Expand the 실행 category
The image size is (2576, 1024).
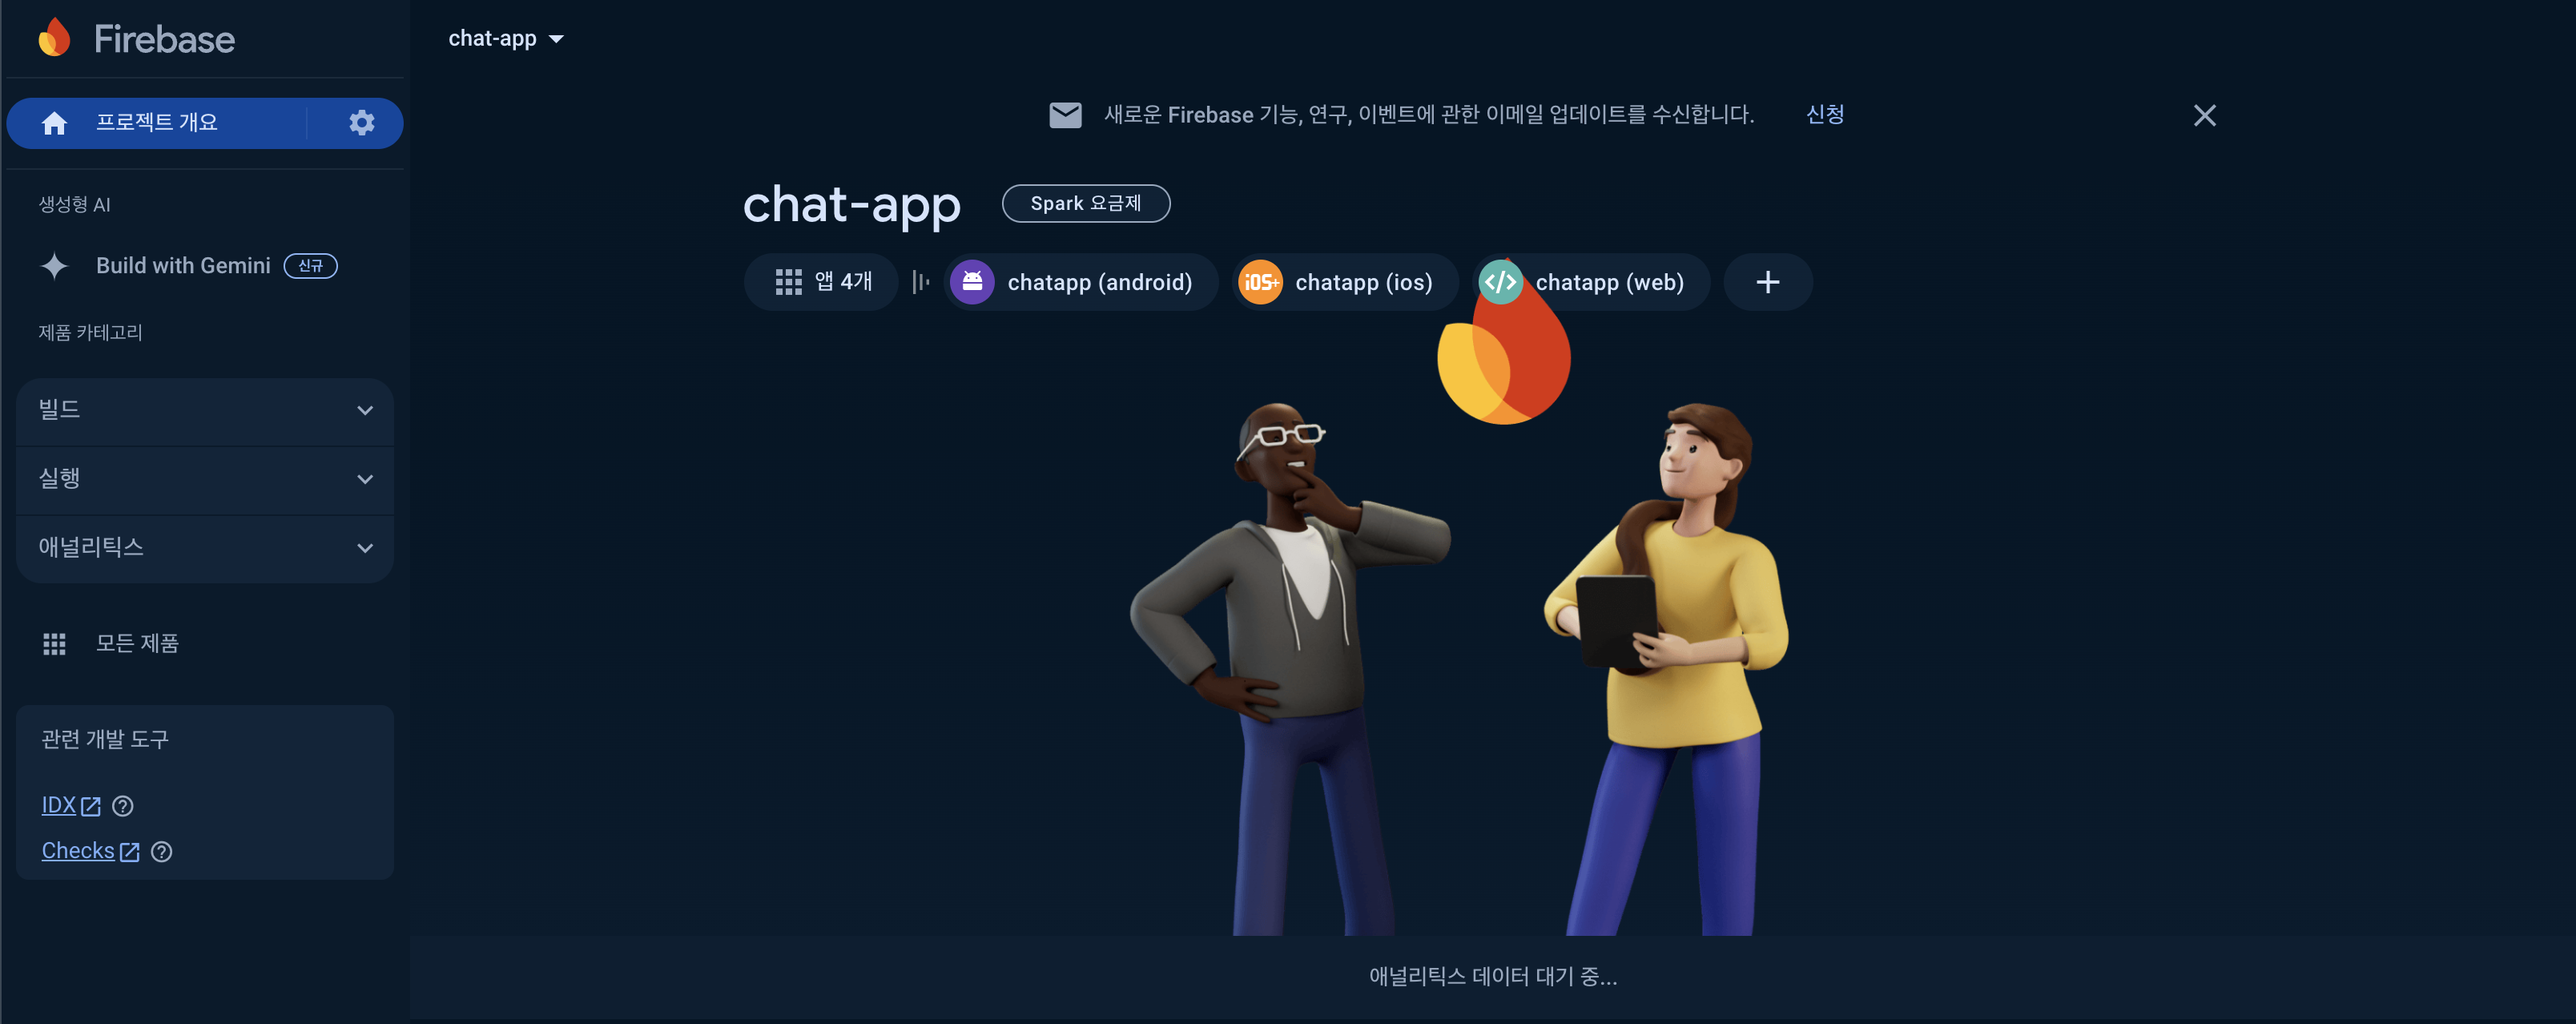click(x=204, y=479)
